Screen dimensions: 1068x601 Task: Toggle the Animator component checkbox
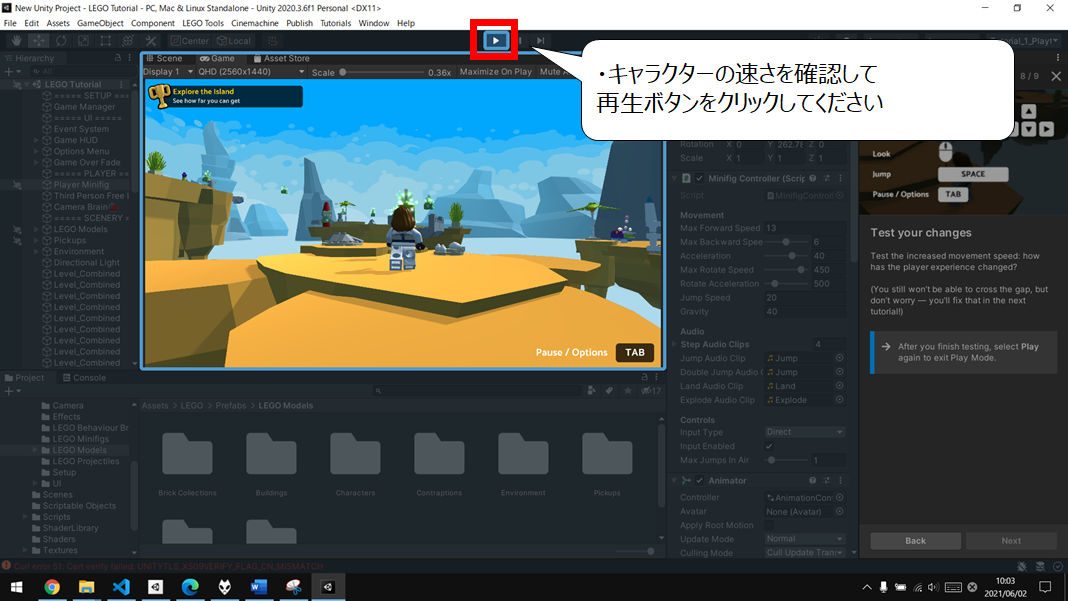pyautogui.click(x=700, y=480)
